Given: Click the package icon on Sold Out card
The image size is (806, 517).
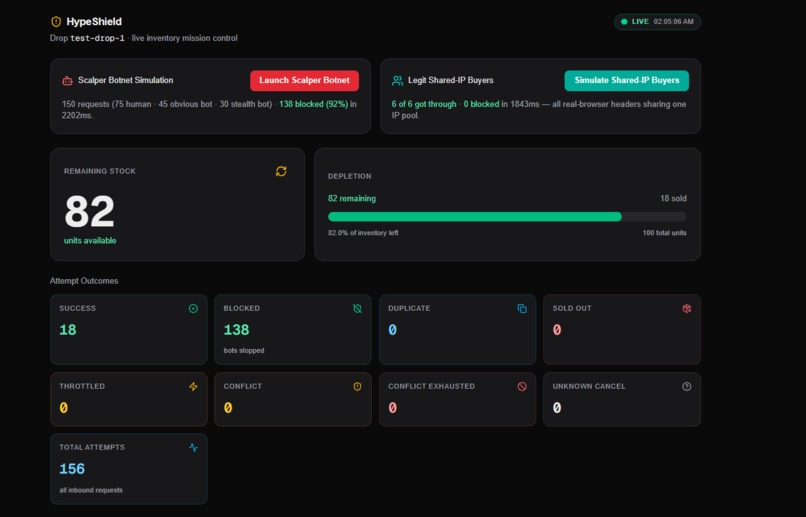Looking at the screenshot, I should pos(686,308).
